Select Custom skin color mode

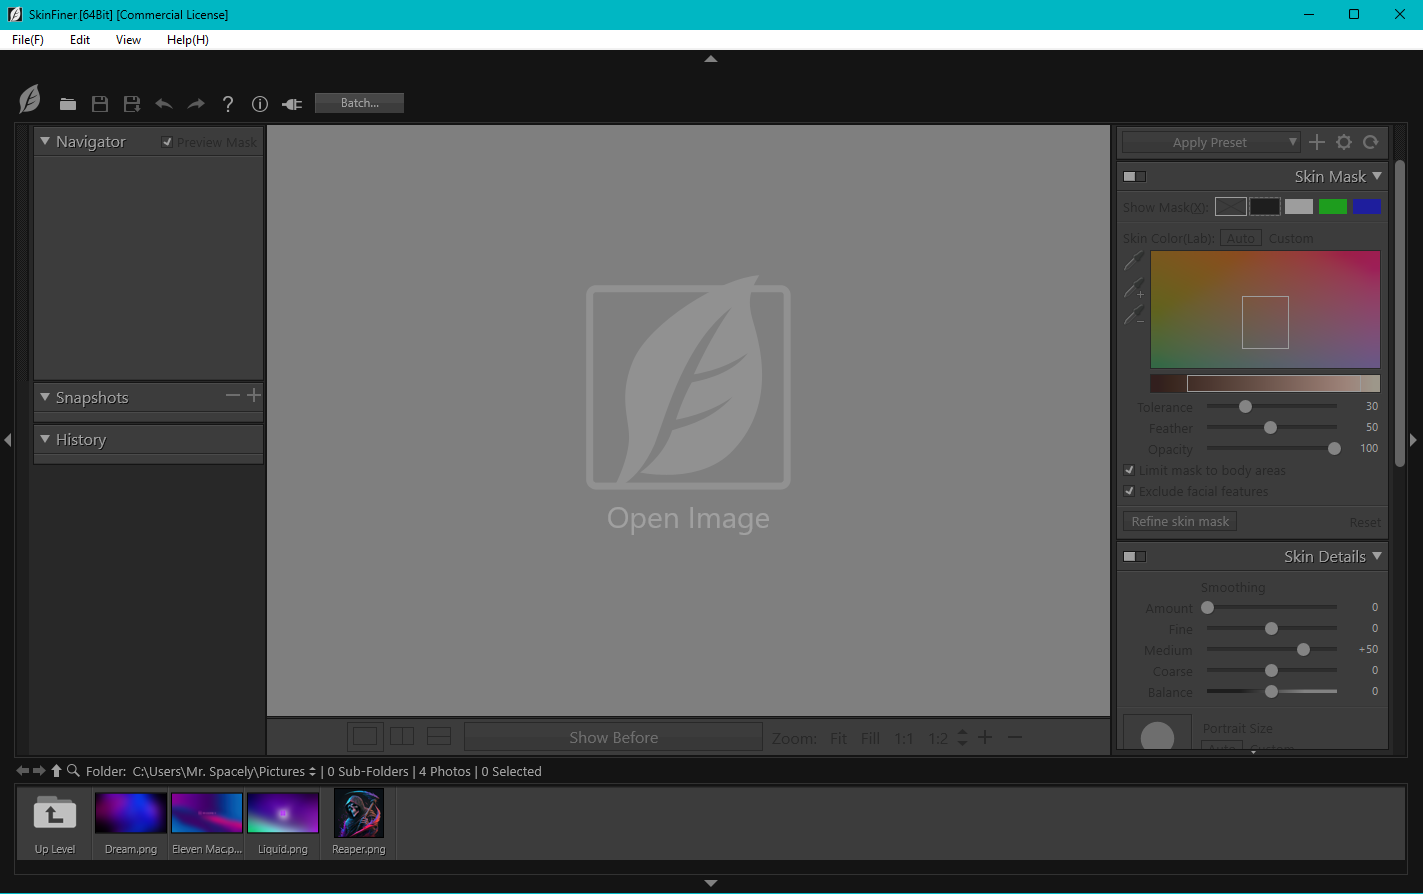[1291, 238]
